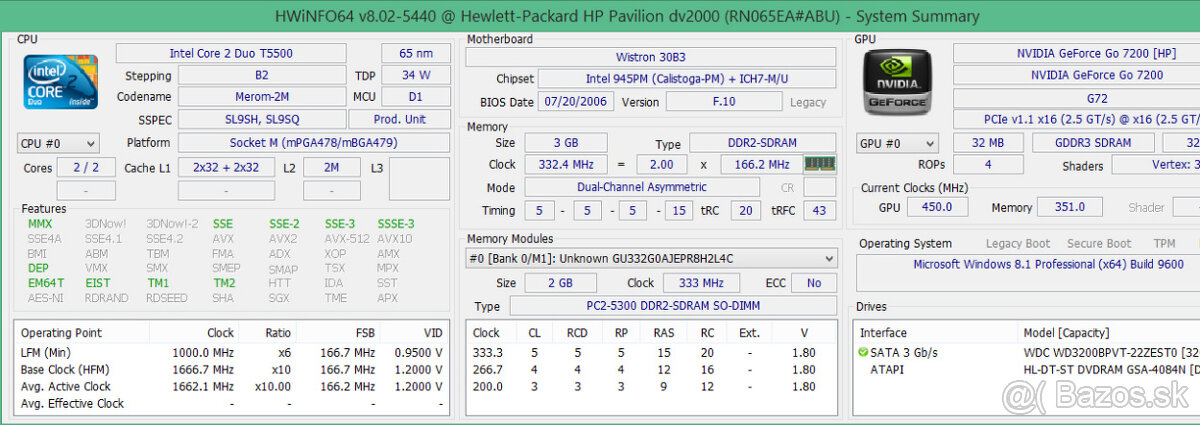Click the TDP value 34 W
The height and width of the screenshot is (425, 1200).
[x=416, y=75]
